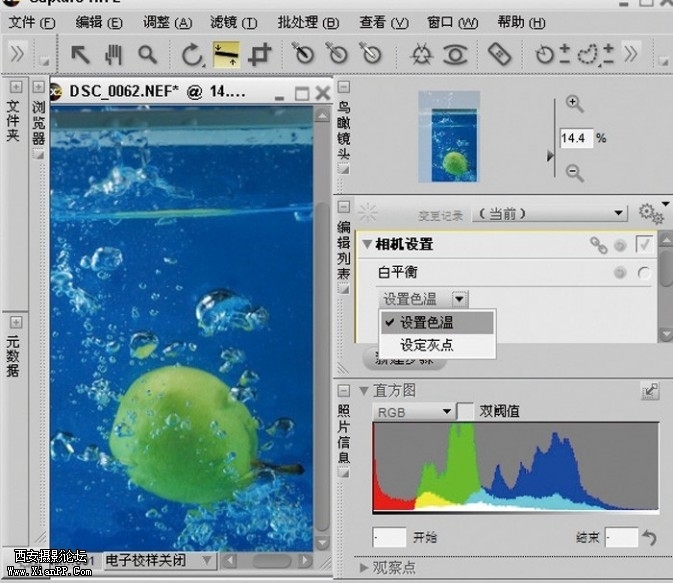
Task: Click the zoom percentage field 14.4
Action: click(x=576, y=138)
